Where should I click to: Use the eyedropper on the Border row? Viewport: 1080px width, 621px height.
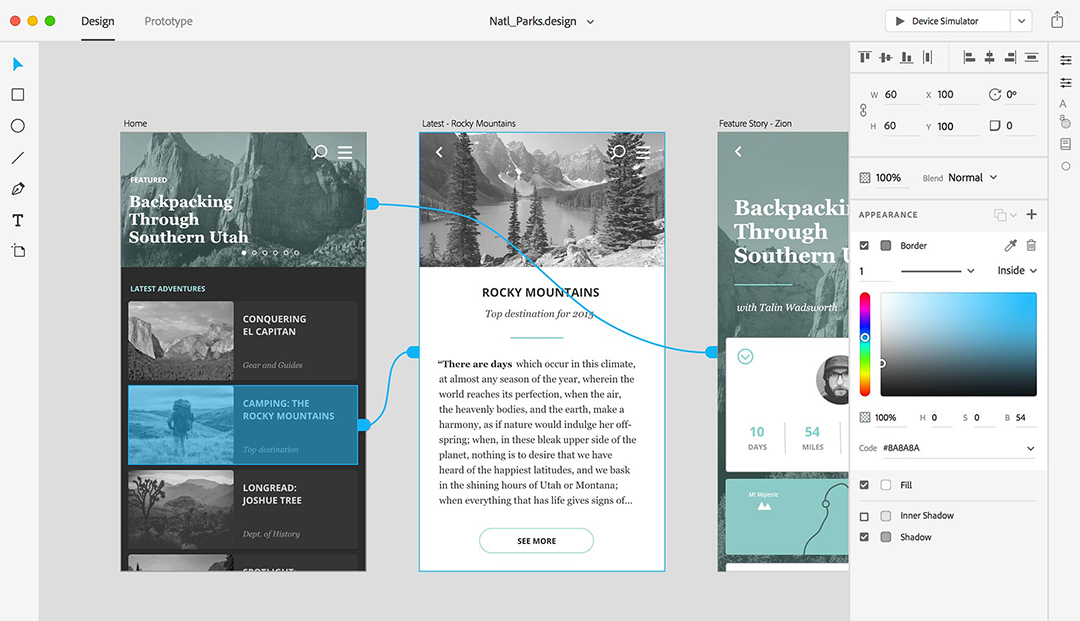[x=1010, y=245]
